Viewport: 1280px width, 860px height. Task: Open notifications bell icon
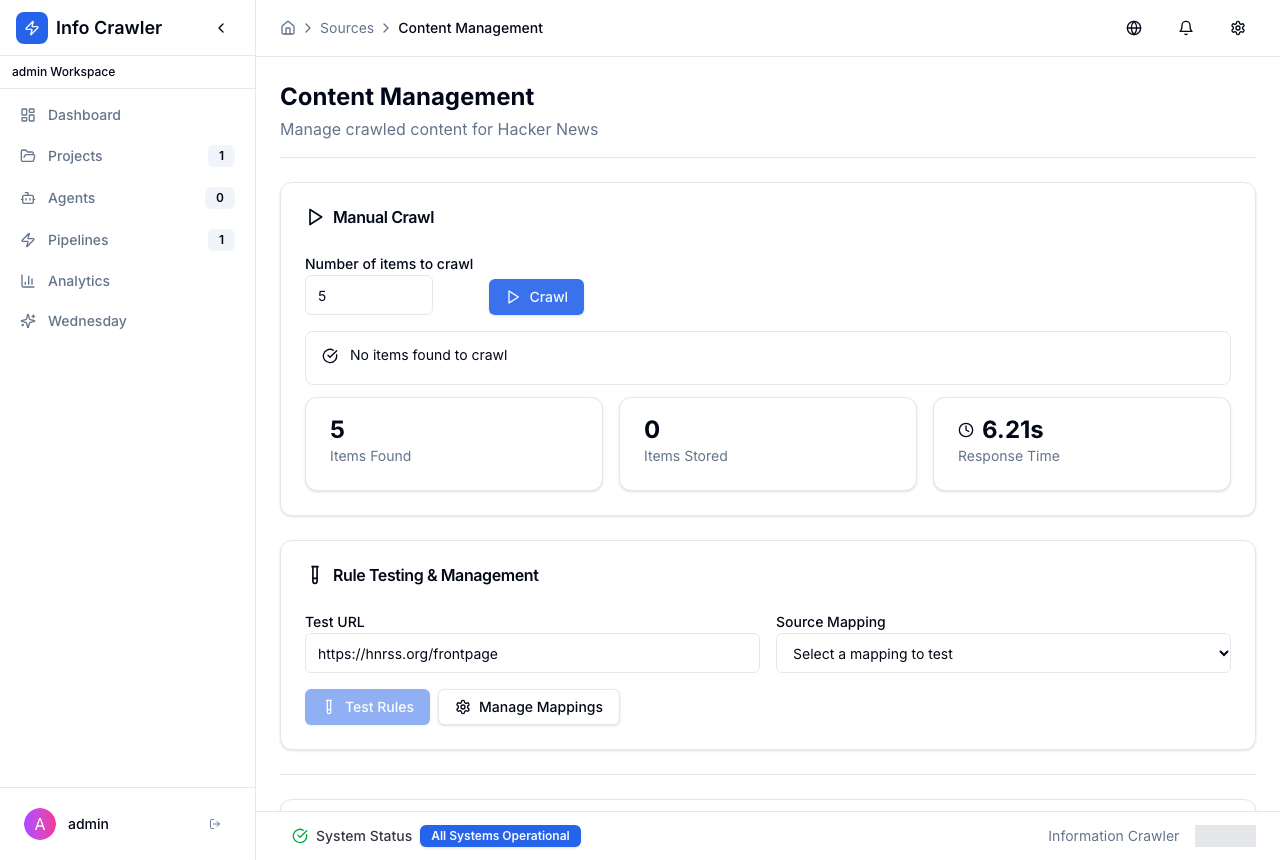tap(1186, 28)
